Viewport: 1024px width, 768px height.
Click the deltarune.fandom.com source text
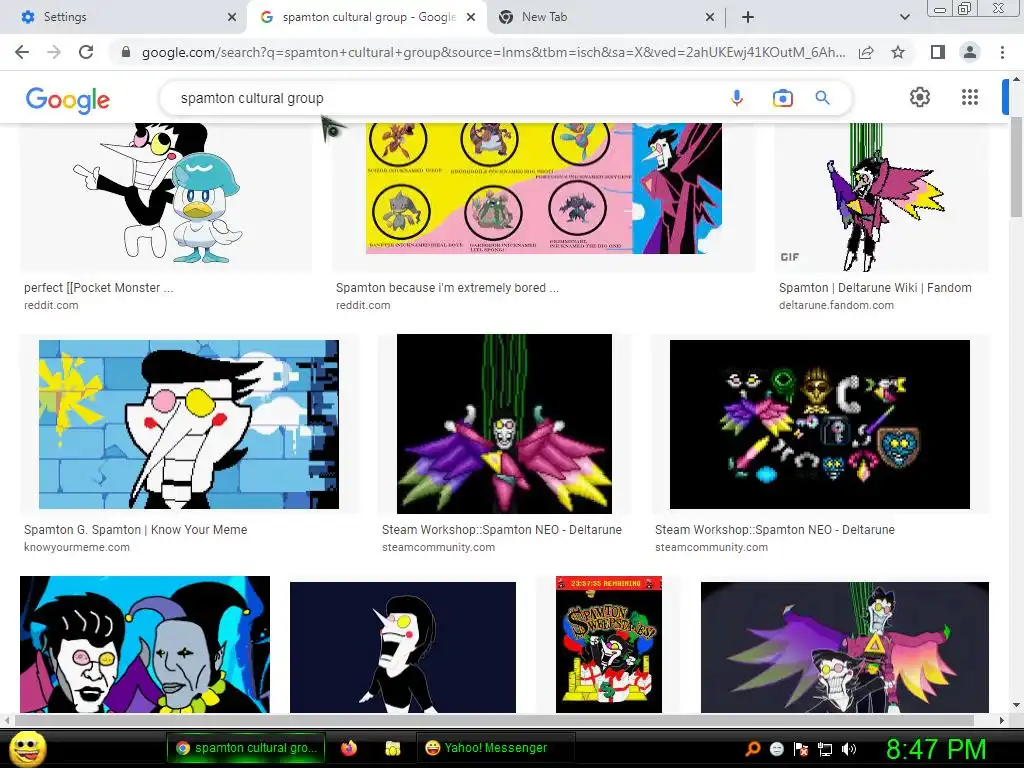coord(836,305)
